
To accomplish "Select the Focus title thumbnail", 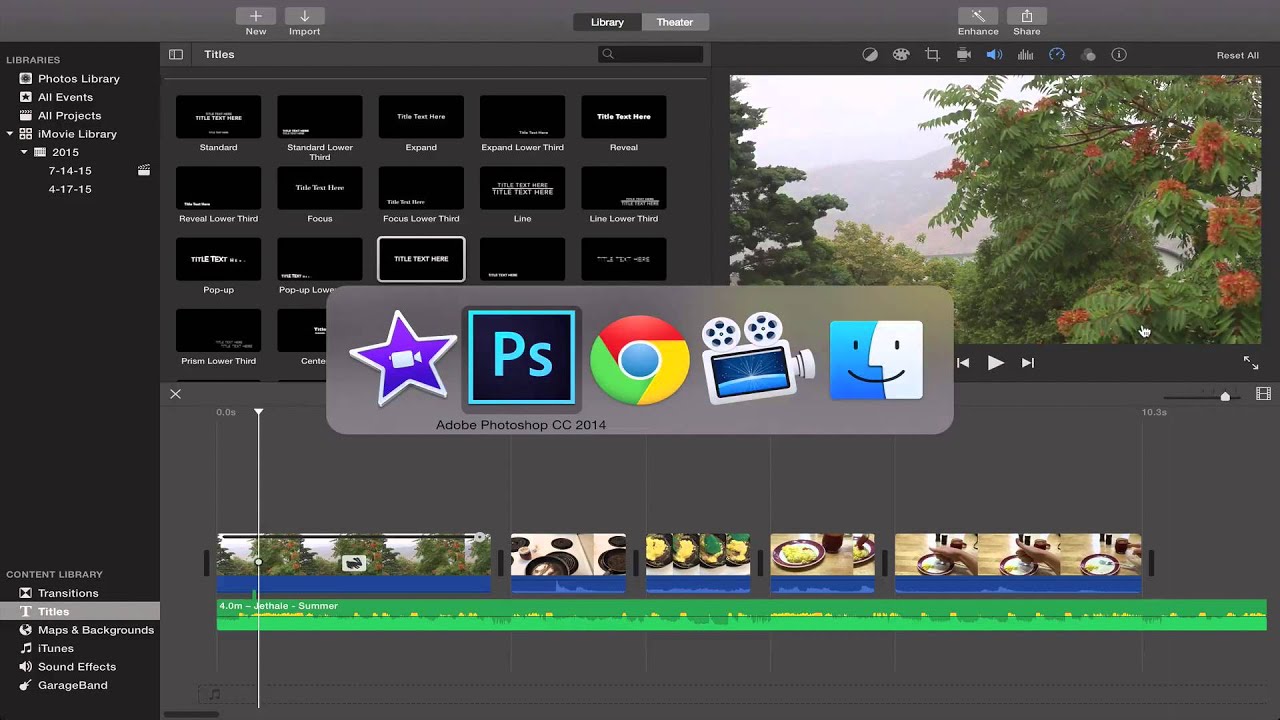I will click(320, 188).
